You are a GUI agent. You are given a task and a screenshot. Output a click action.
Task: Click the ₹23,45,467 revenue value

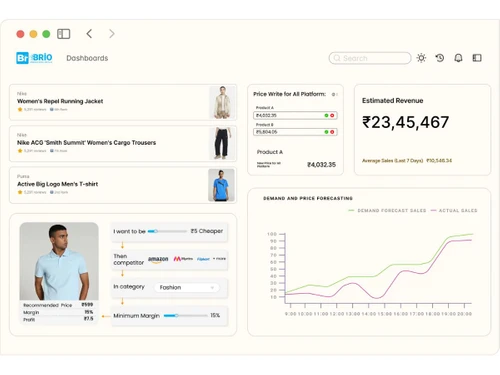pos(406,122)
